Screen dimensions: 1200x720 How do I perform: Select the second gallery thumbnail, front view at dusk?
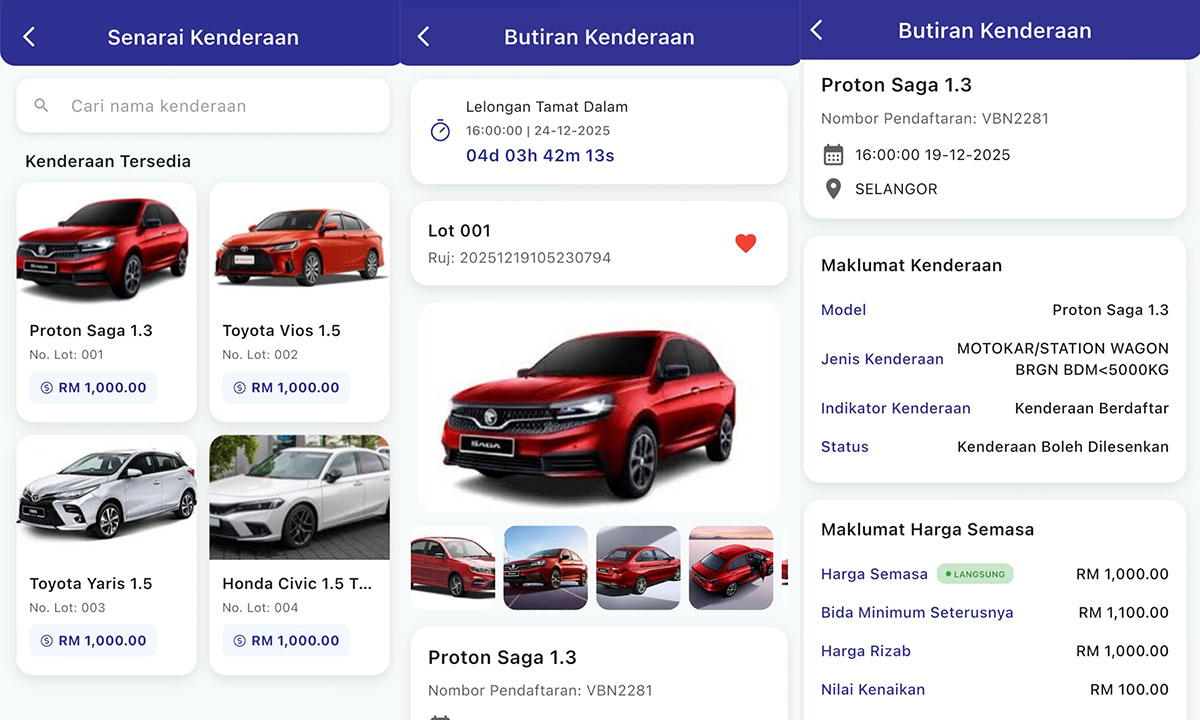point(545,568)
